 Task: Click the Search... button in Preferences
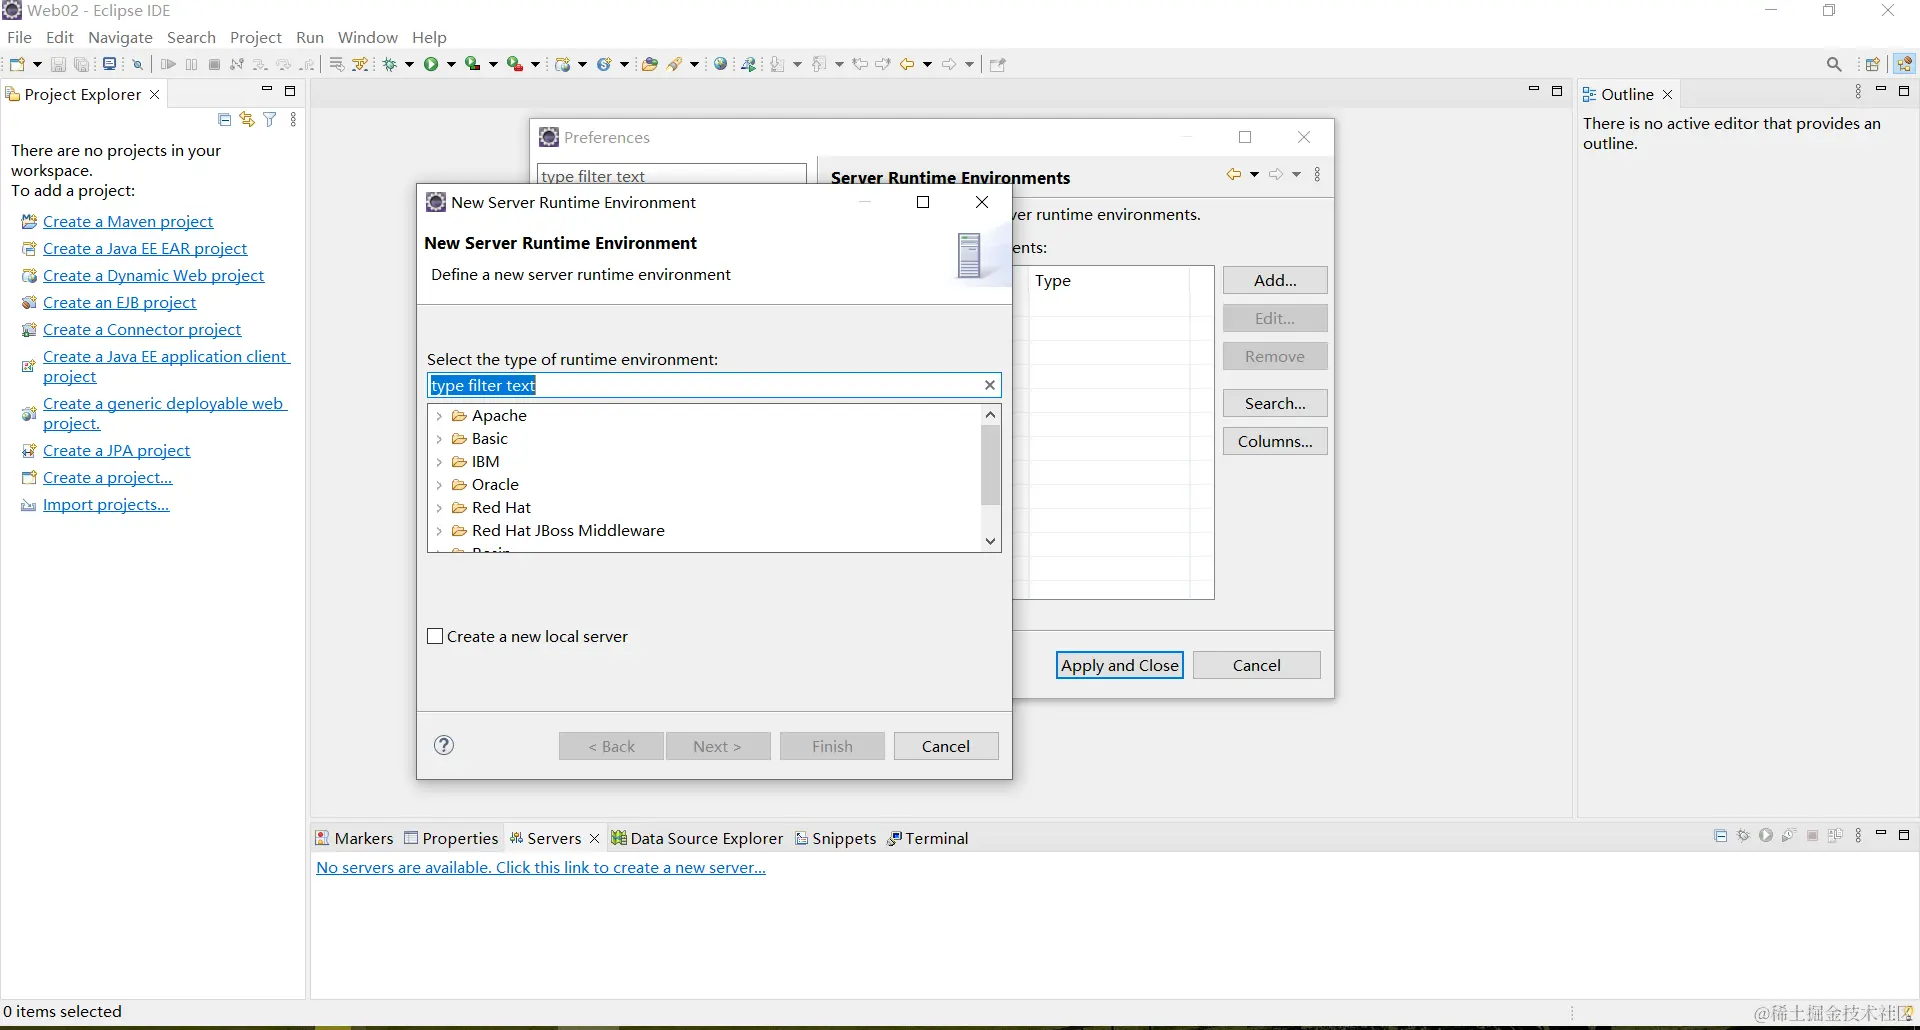click(1275, 403)
